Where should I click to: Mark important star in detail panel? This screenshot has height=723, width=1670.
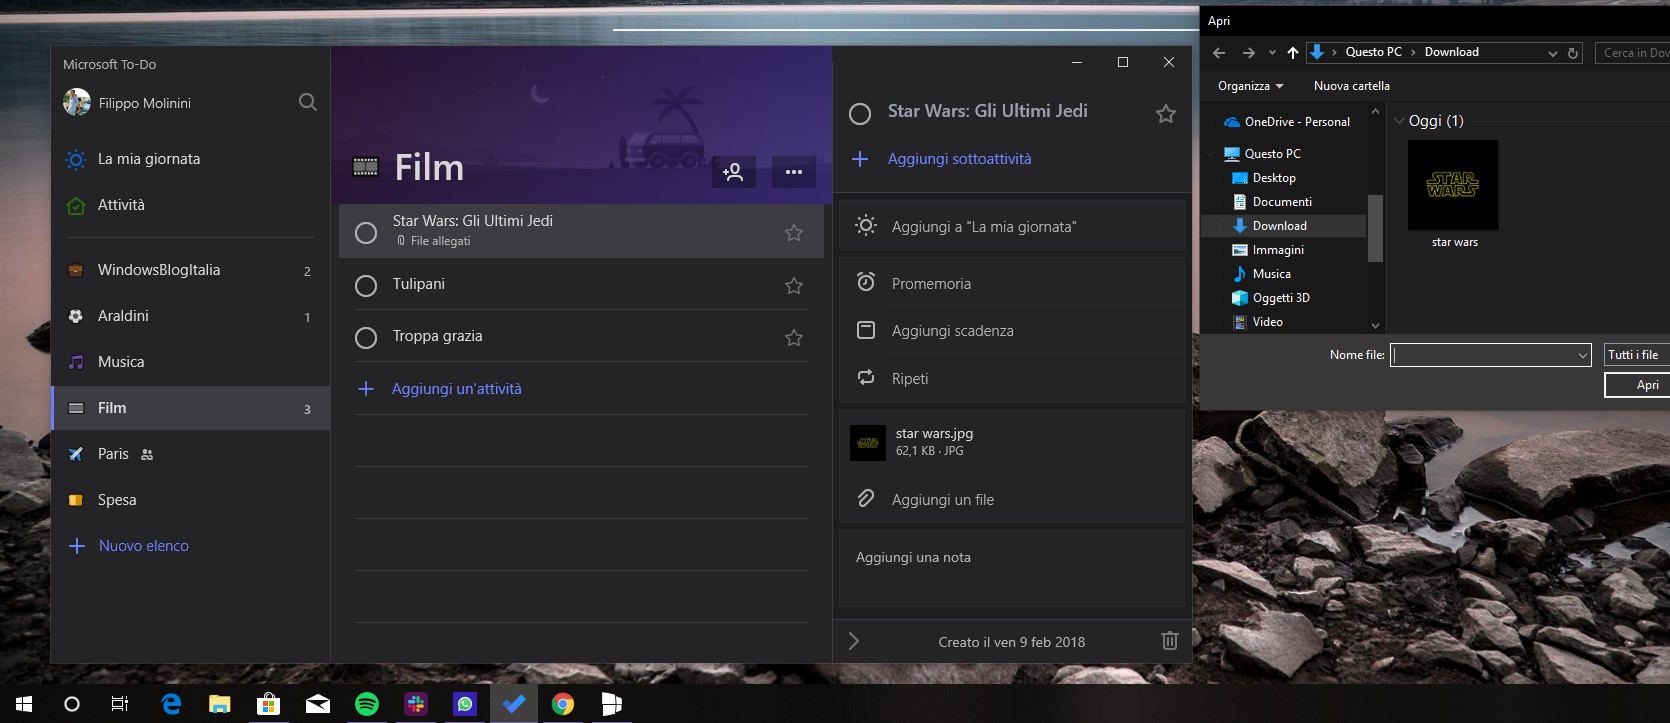[1166, 114]
